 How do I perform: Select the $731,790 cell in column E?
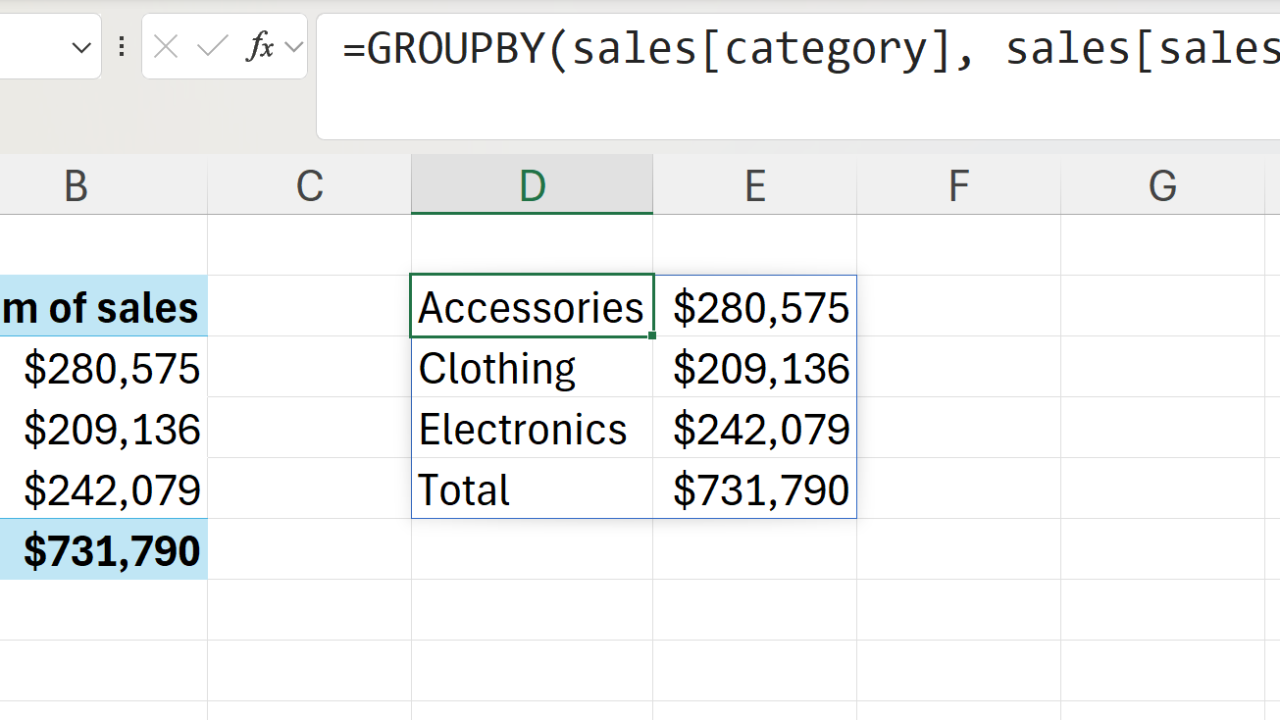(x=756, y=490)
